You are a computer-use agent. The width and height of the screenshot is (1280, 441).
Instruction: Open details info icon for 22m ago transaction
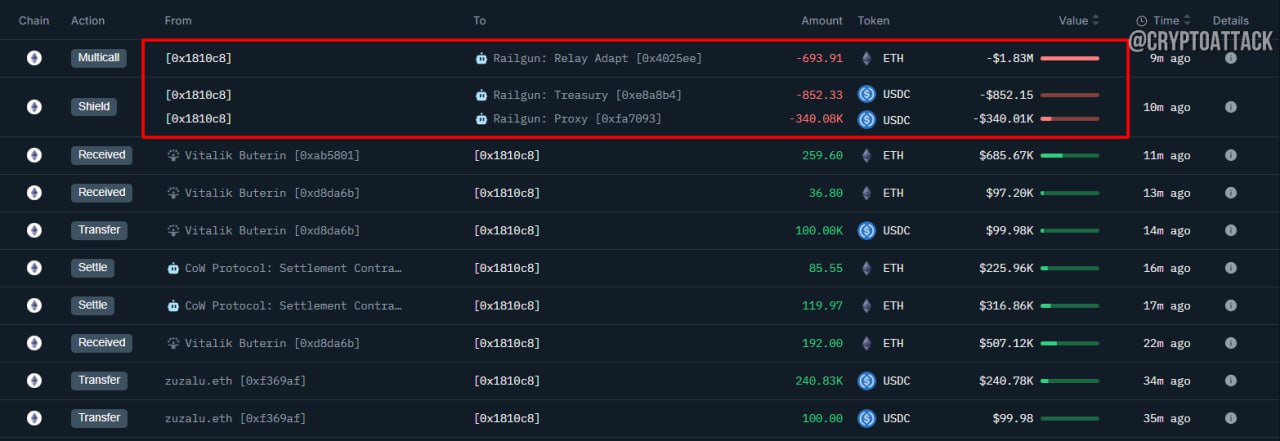[x=1231, y=343]
